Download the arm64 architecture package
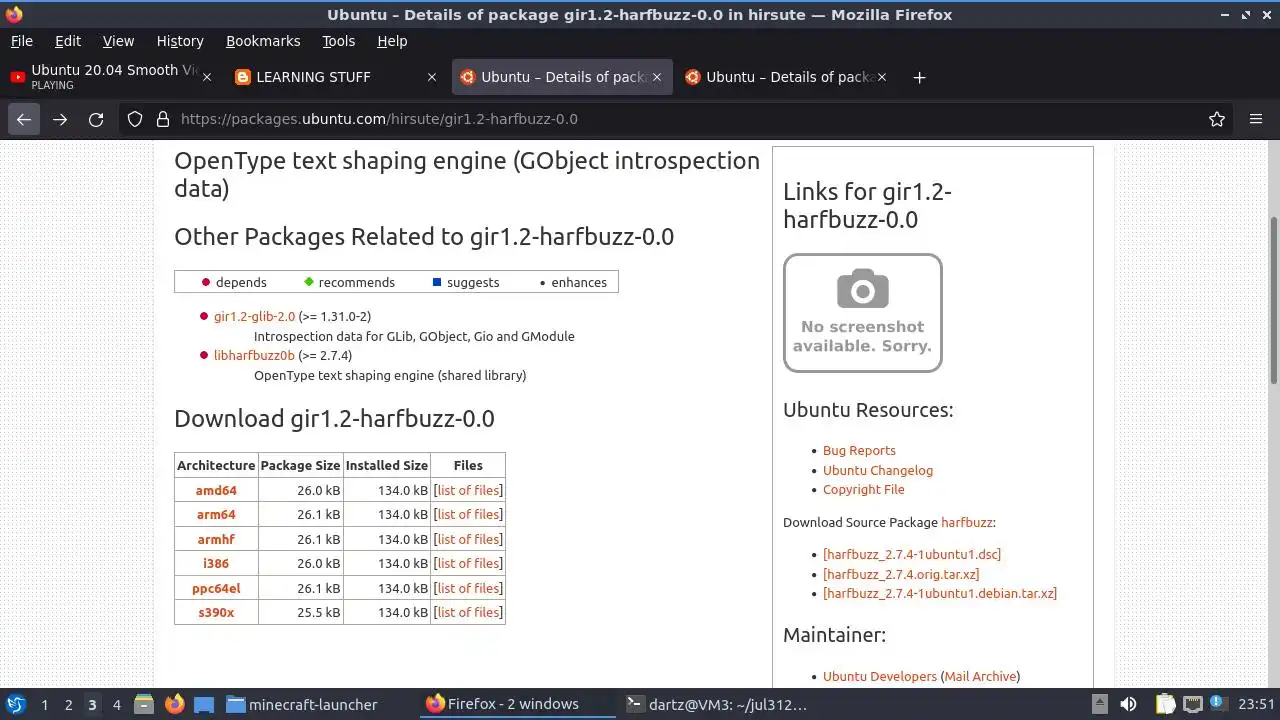Screen dimensions: 1280x720 click(216, 514)
